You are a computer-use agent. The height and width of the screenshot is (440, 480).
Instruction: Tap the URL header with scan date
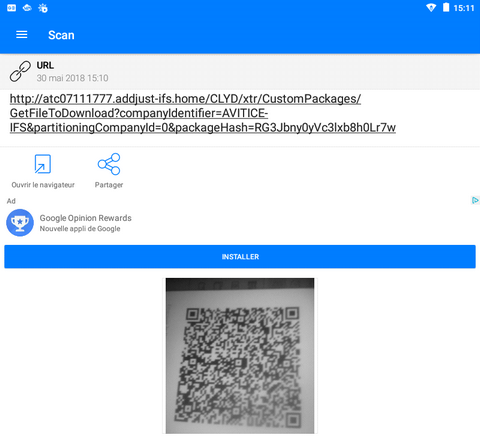[240, 71]
